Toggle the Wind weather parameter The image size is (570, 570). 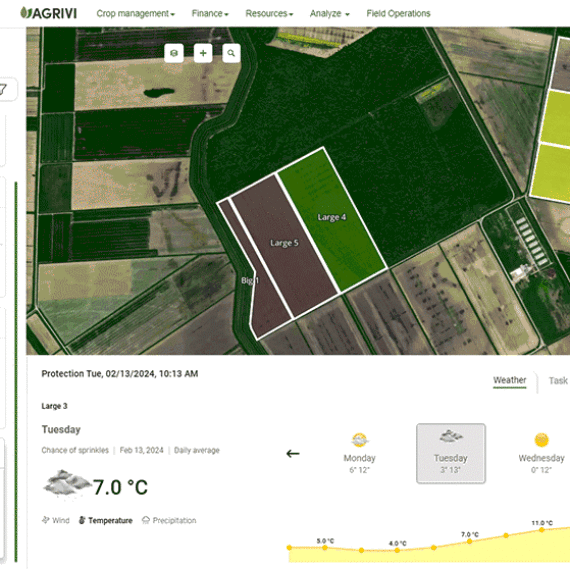pyautogui.click(x=56, y=520)
